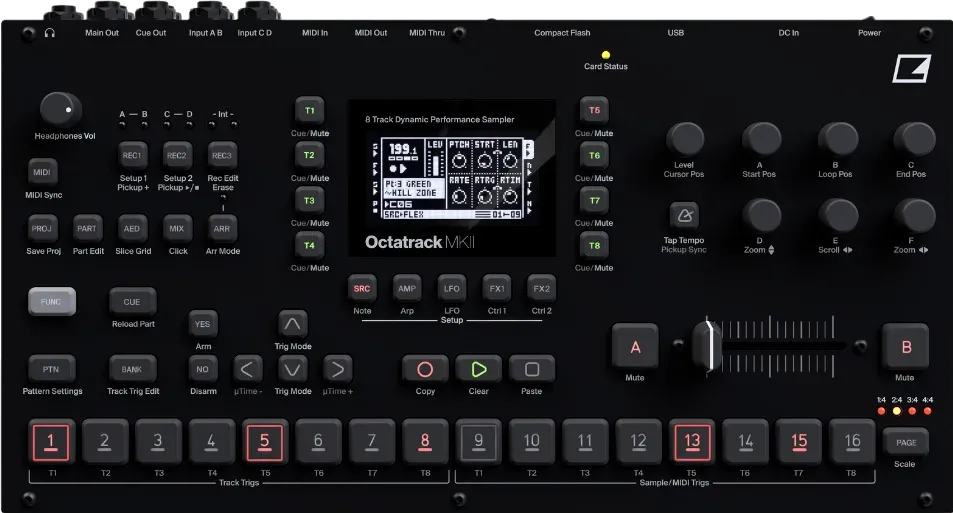Toggle step trig 13
The height and width of the screenshot is (513, 953).
click(x=692, y=442)
